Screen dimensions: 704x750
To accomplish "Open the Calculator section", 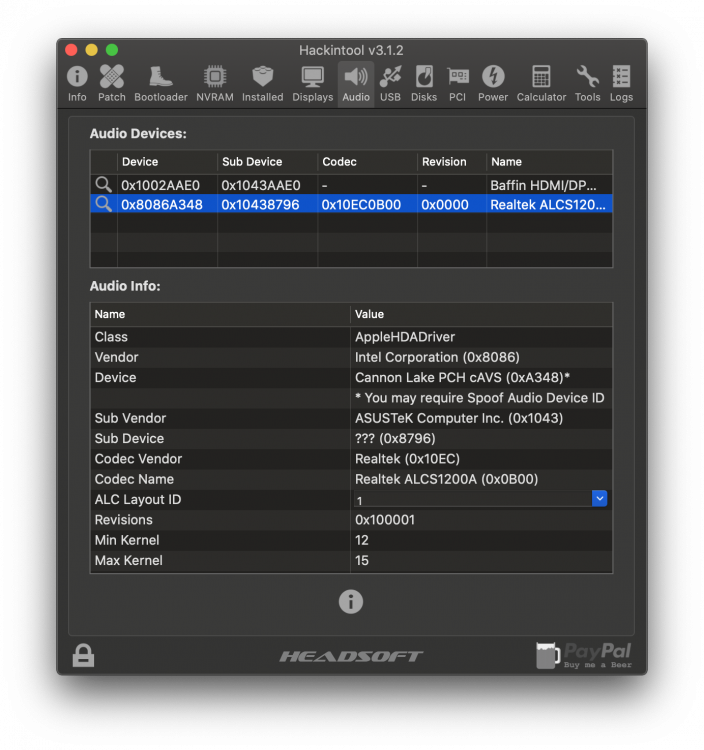I will point(541,84).
